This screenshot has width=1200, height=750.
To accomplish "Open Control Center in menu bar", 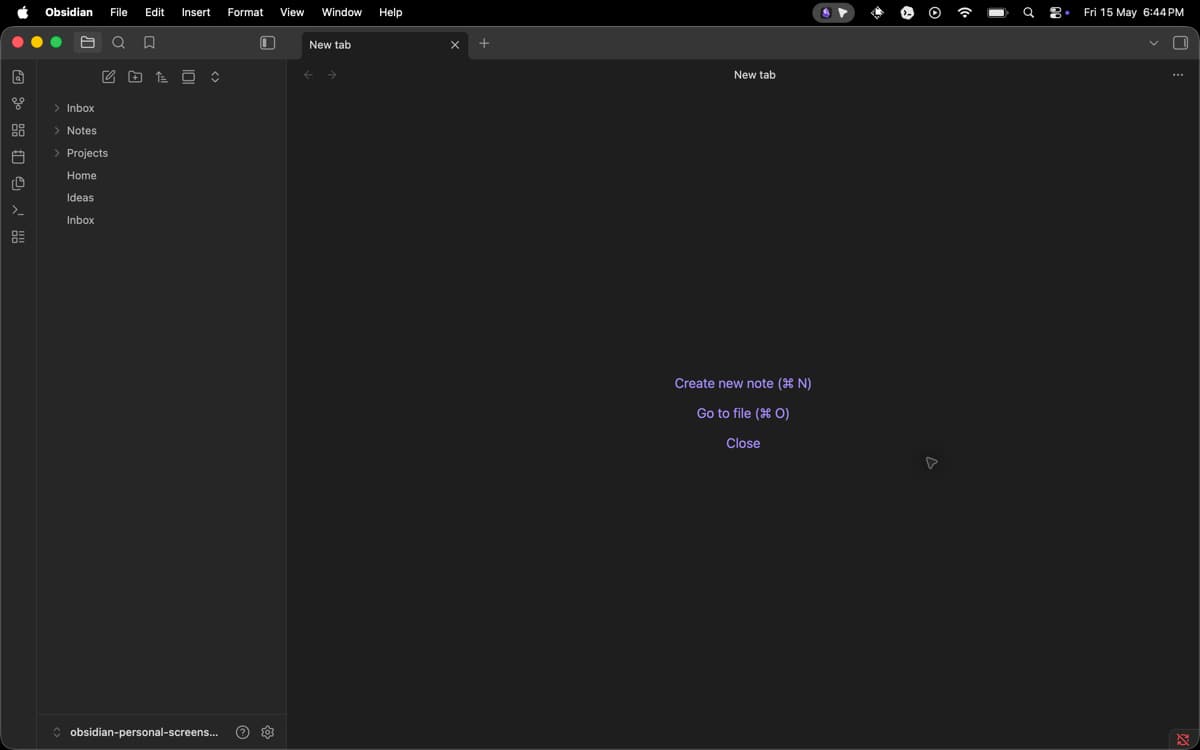I will (1058, 12).
